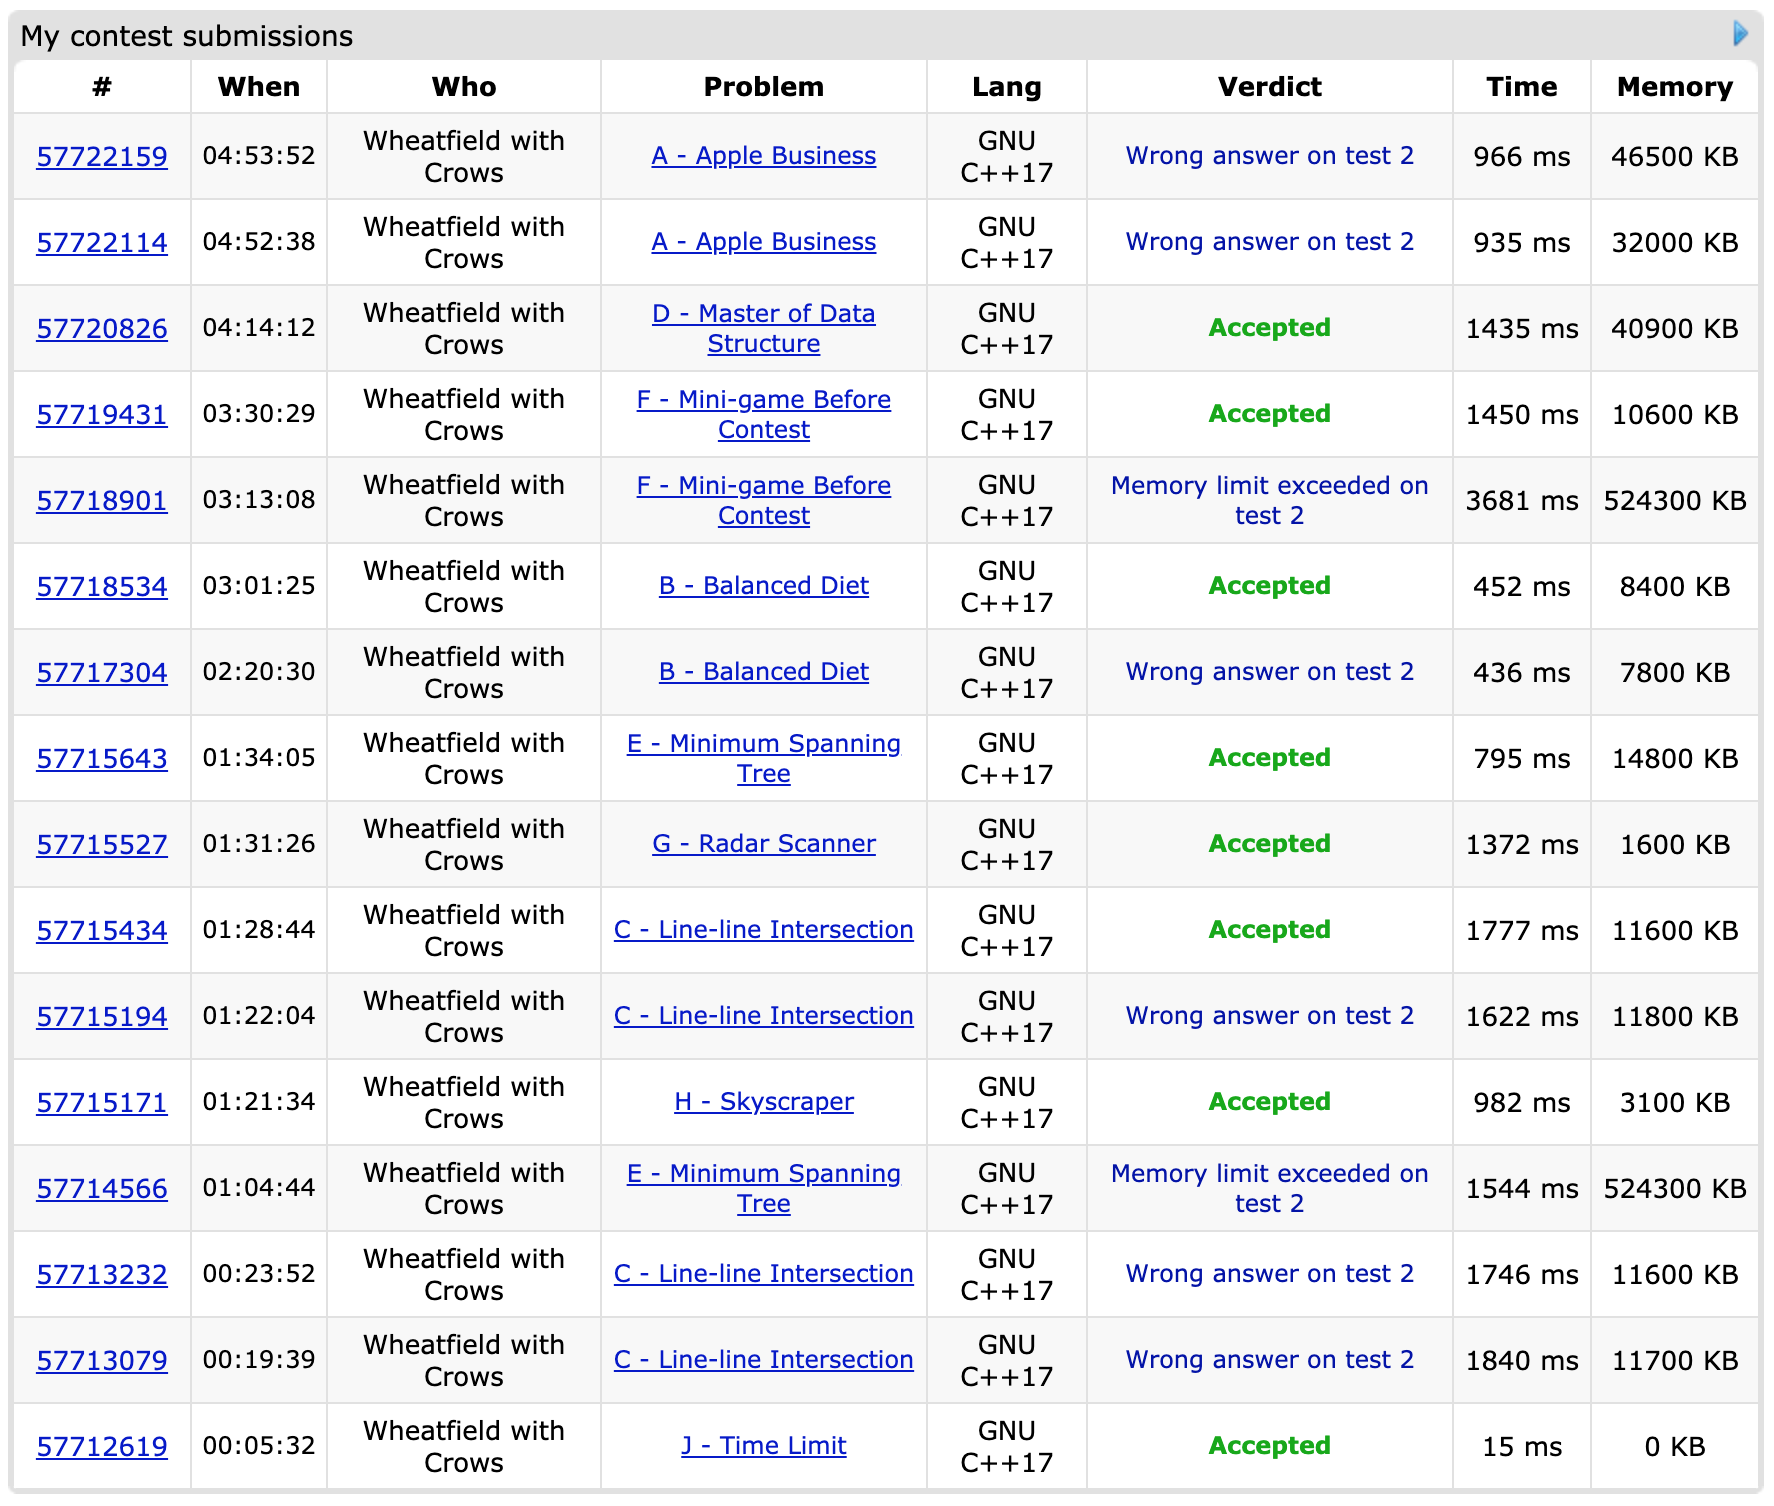1774x1506 pixels.
Task: Open C - Line-line Intersection from submission 57713079
Action: 763,1360
